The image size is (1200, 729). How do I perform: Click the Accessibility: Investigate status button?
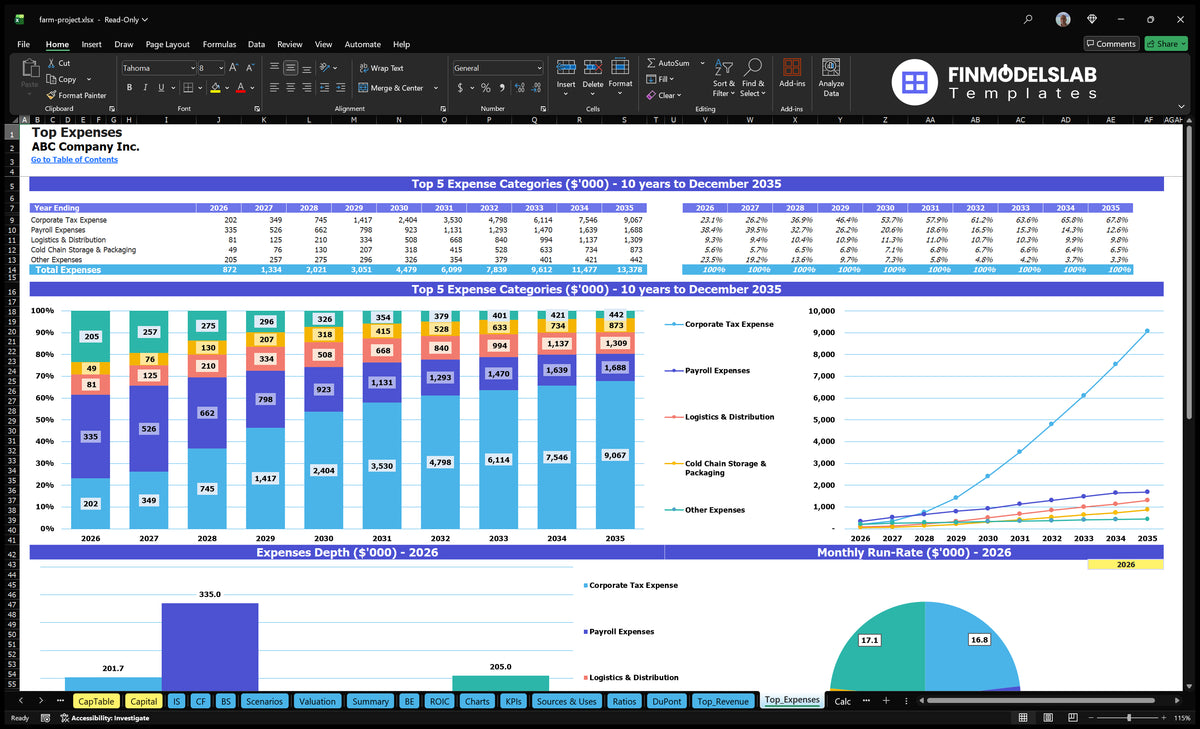[104, 718]
